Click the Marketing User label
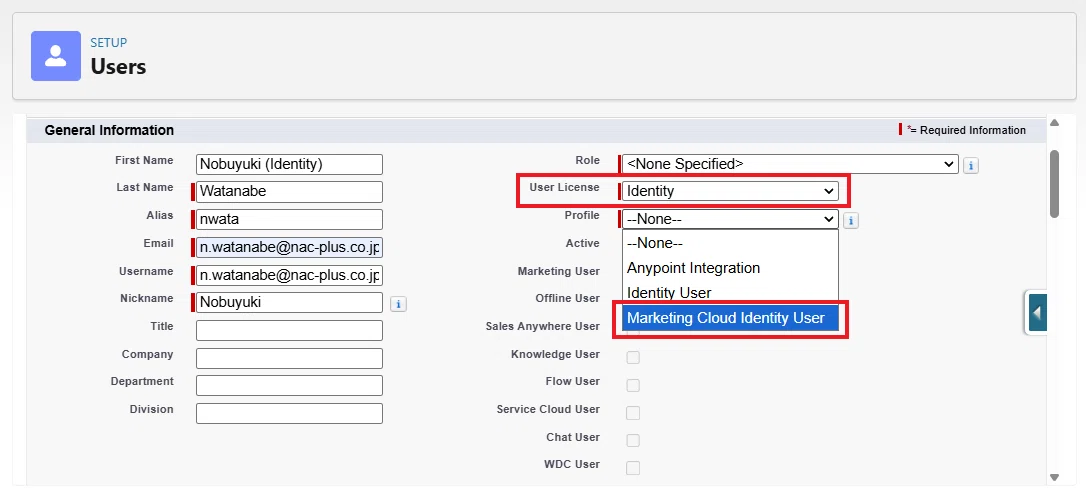Screen dimensions: 1086x494 coord(559,271)
